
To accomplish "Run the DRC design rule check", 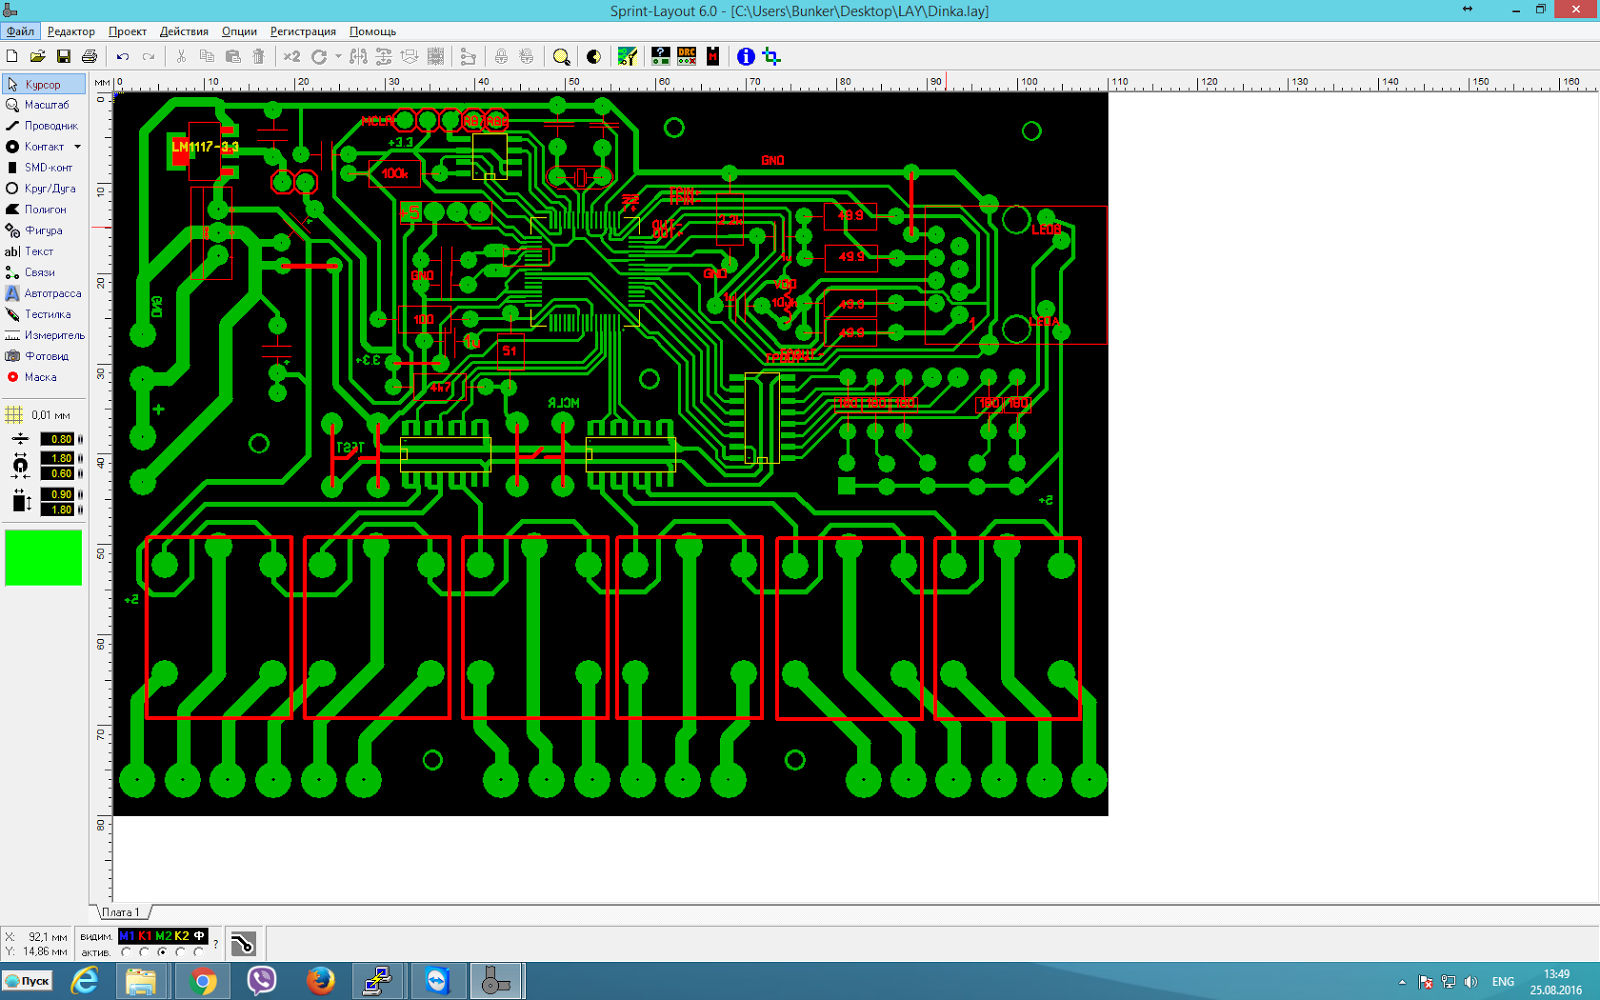I will 687,57.
